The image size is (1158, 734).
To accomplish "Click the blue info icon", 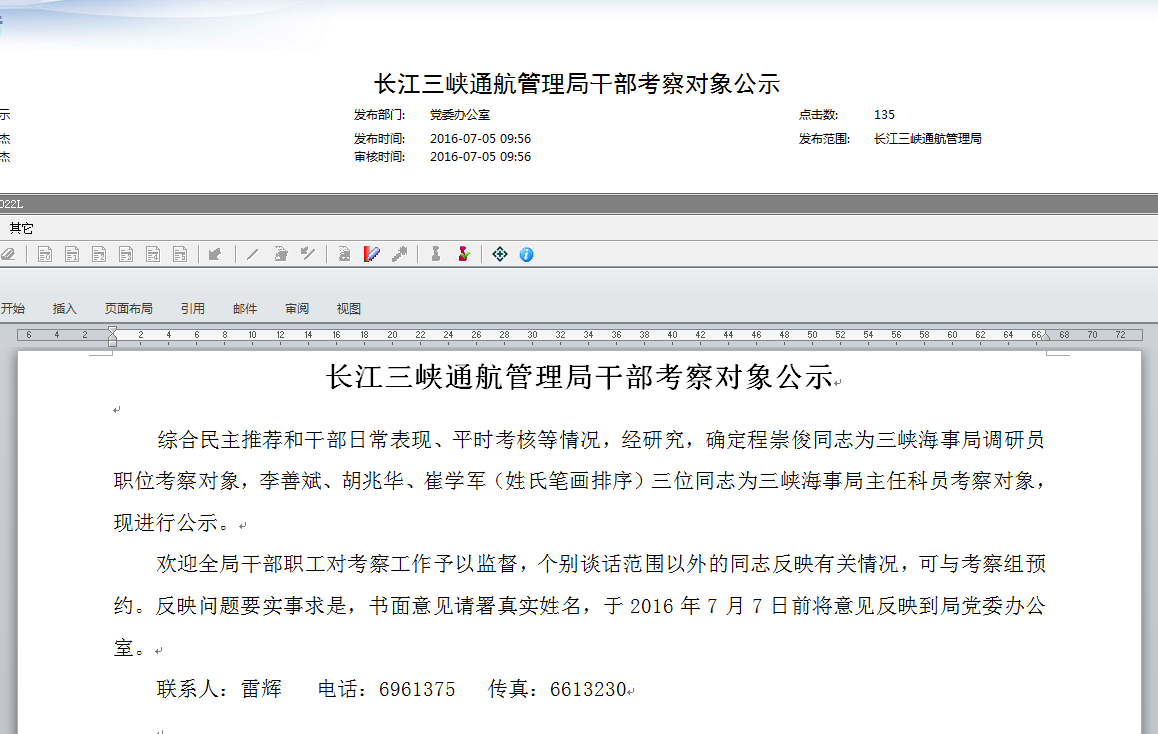I will pos(527,255).
